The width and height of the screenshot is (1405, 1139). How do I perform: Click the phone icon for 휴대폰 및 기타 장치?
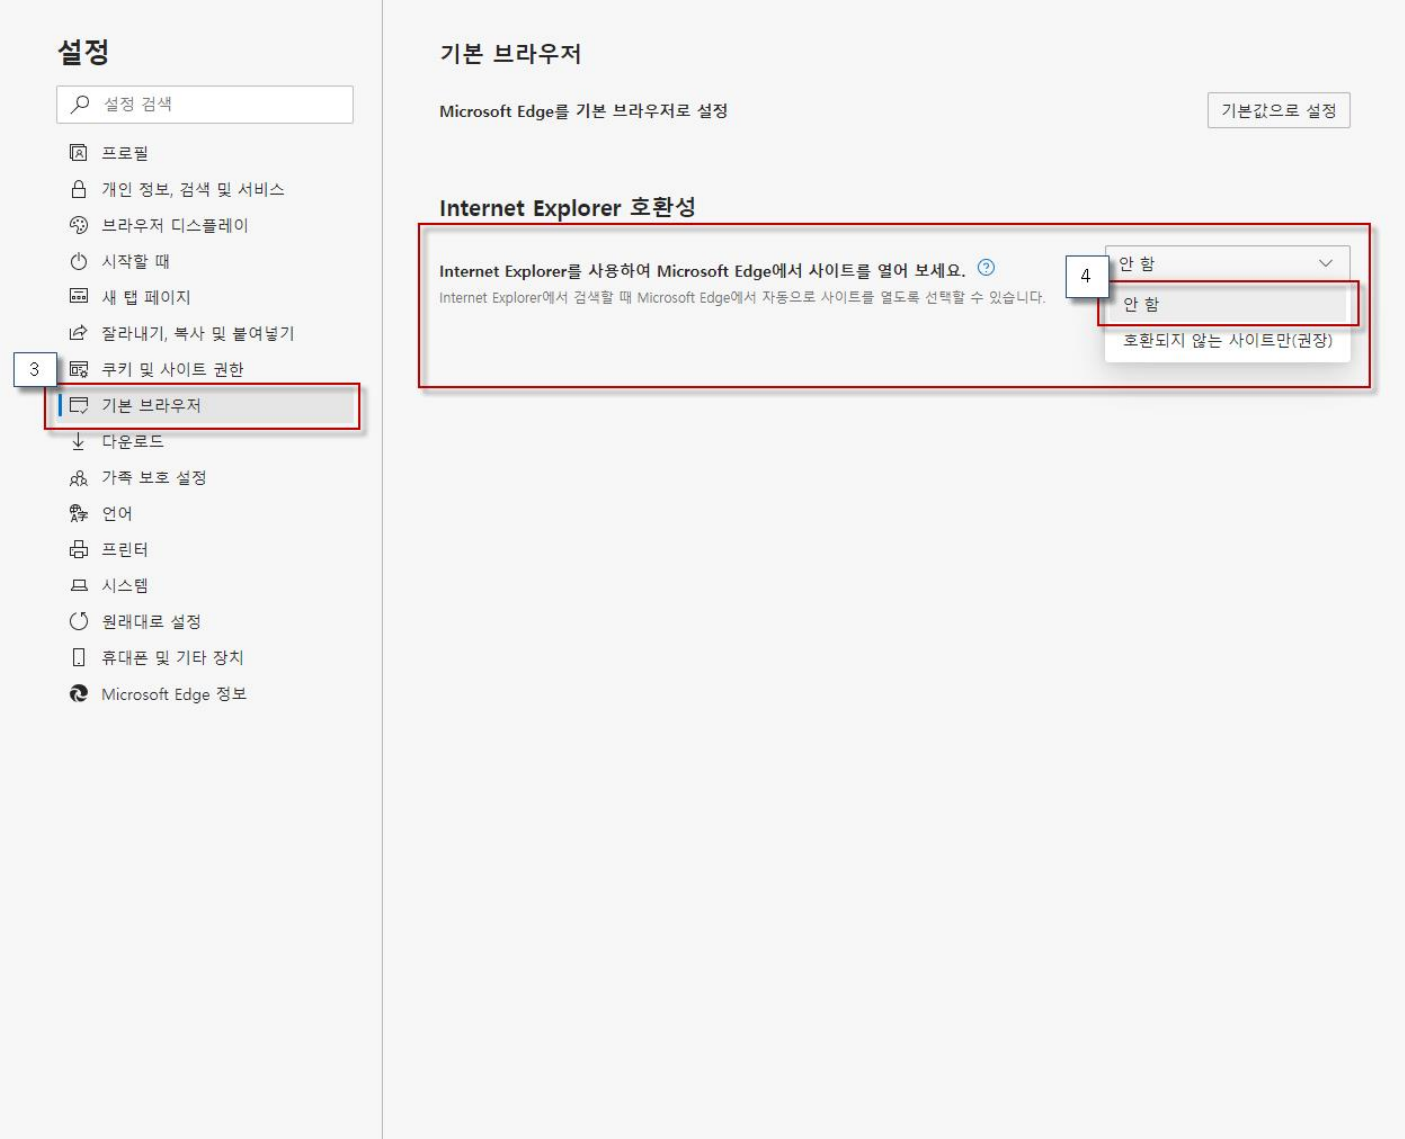click(78, 658)
